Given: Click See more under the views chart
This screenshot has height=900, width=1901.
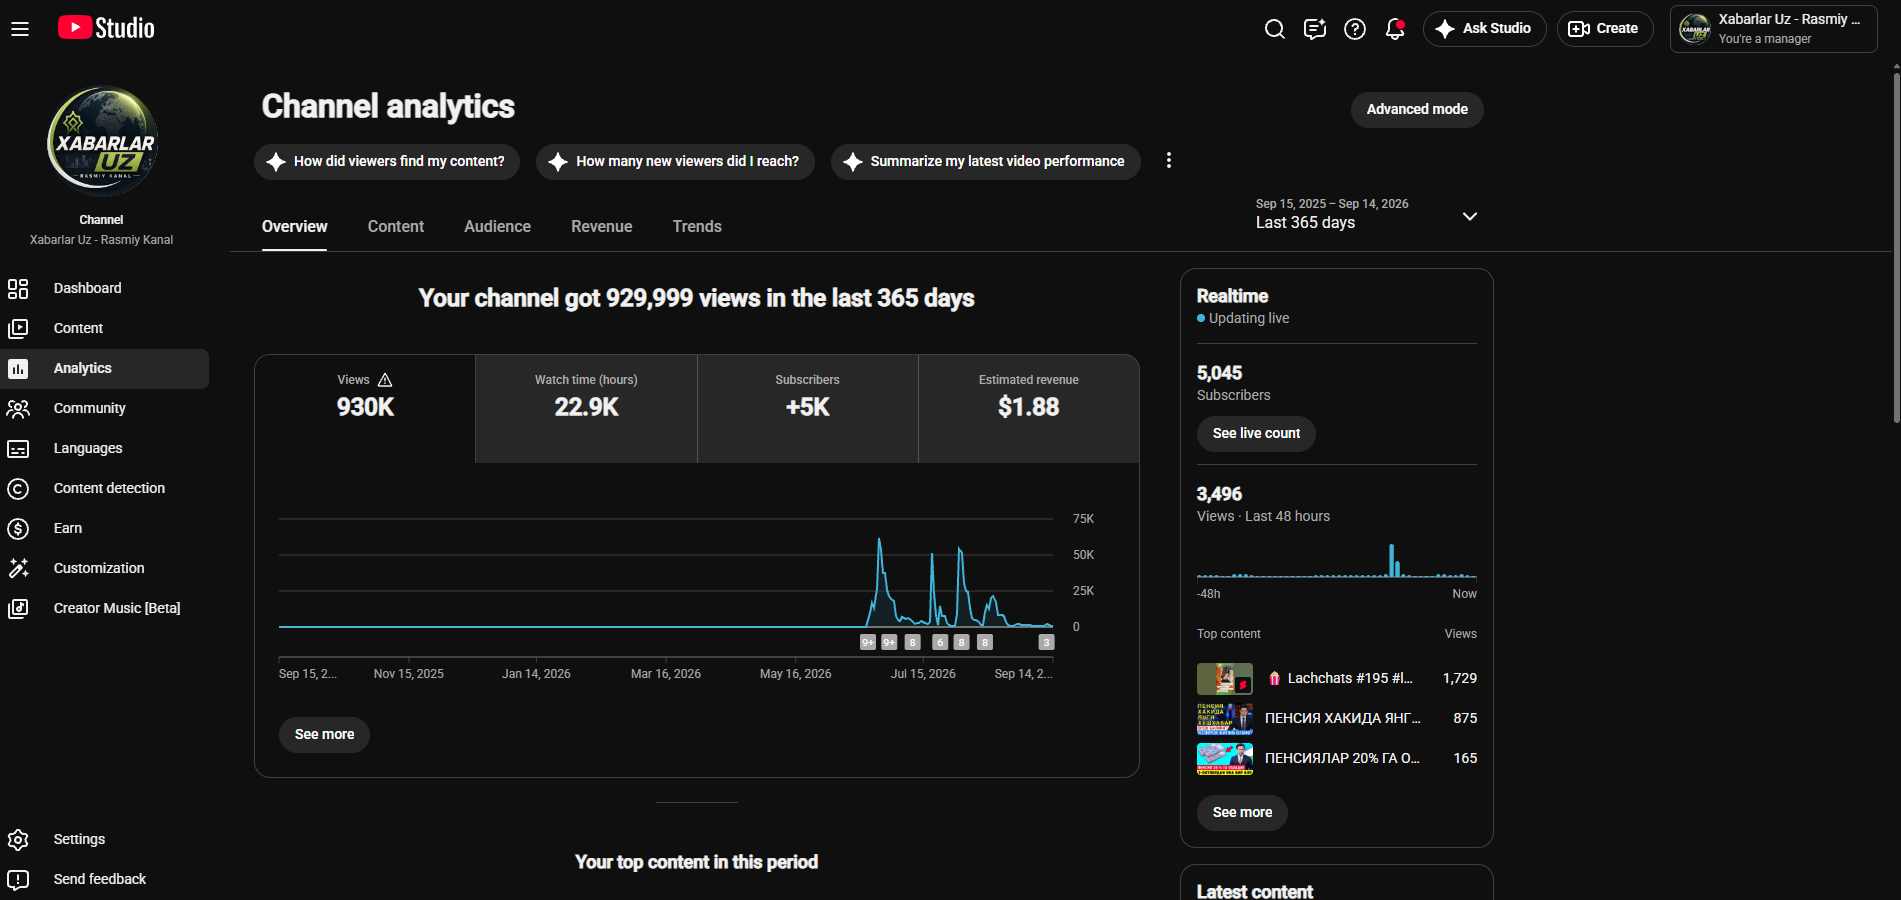Looking at the screenshot, I should click(x=324, y=735).
